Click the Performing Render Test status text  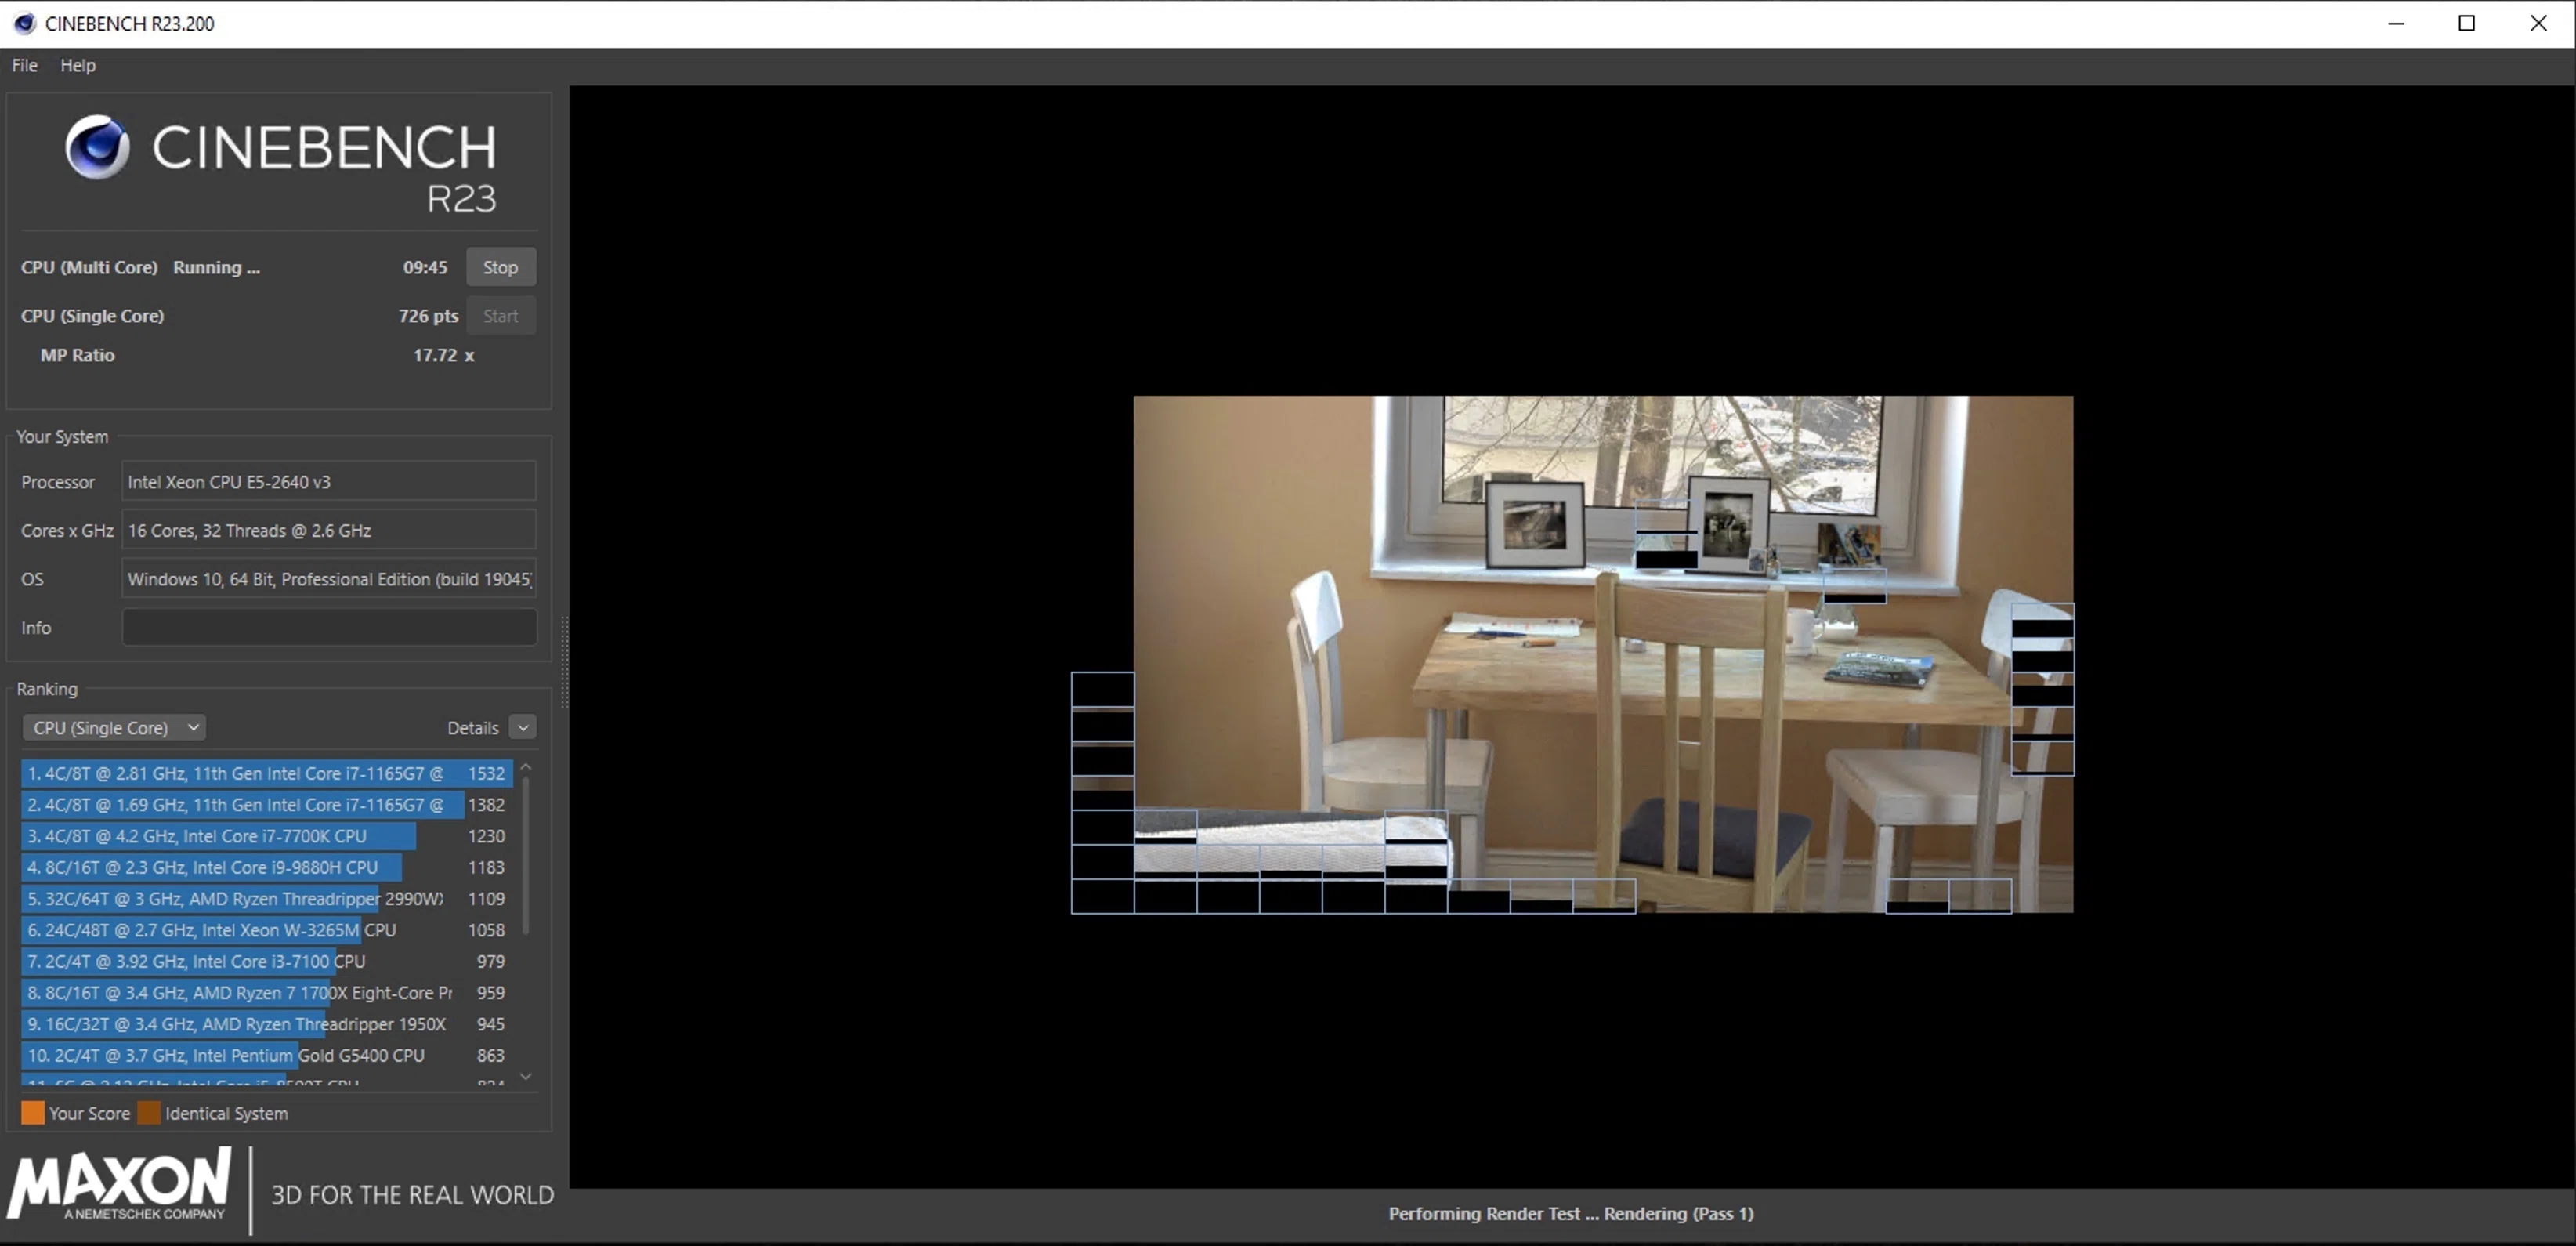coord(1571,1214)
